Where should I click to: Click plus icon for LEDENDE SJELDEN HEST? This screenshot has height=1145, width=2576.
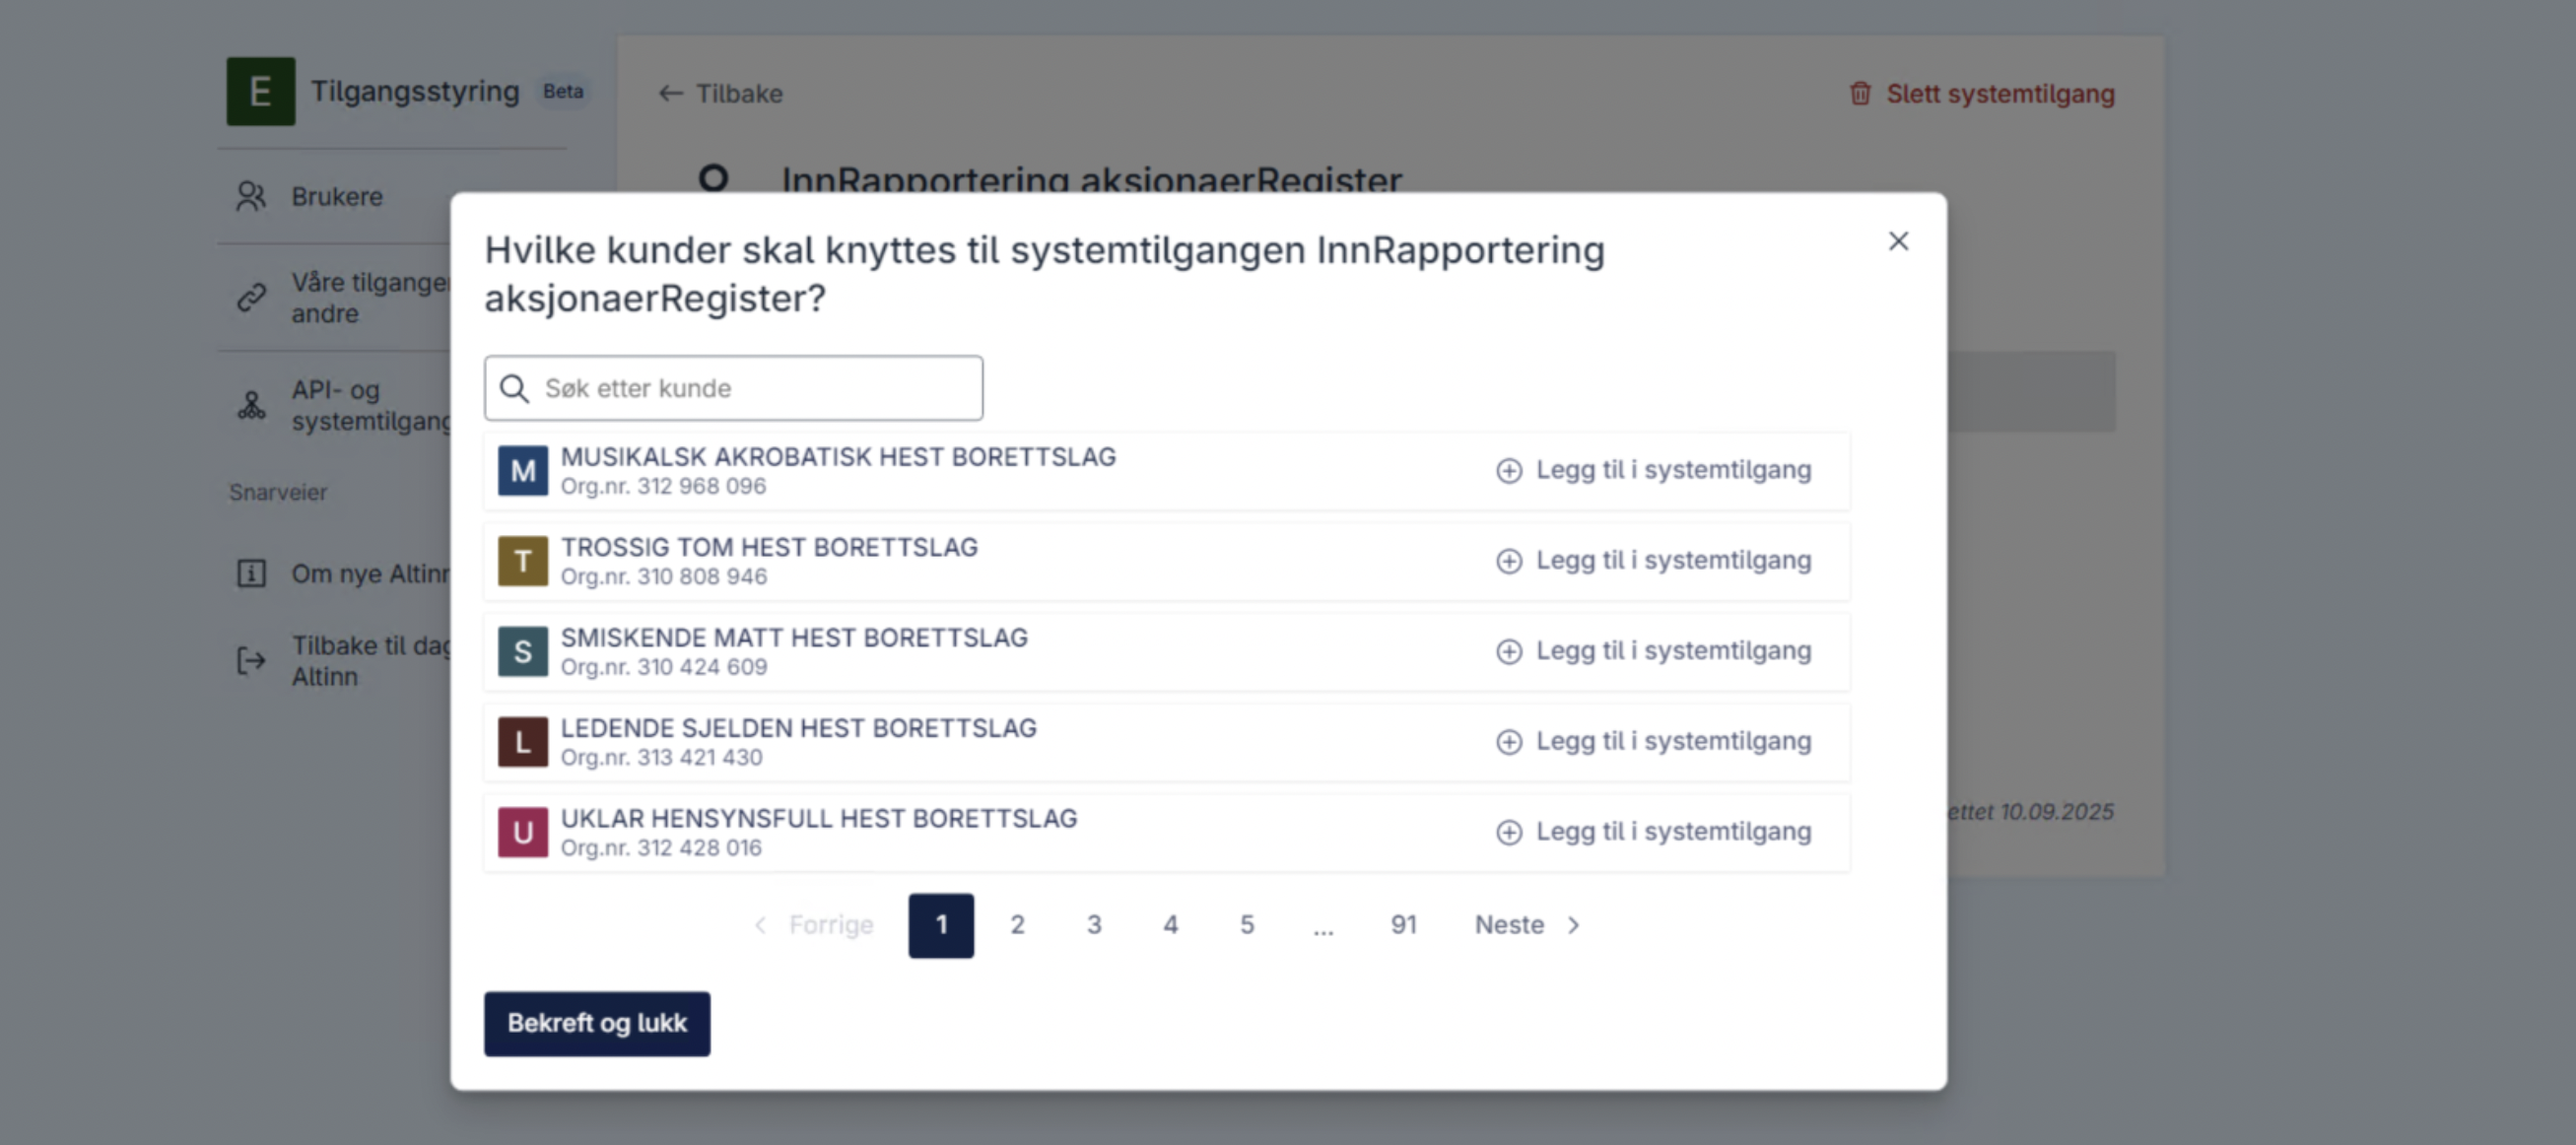(1508, 741)
